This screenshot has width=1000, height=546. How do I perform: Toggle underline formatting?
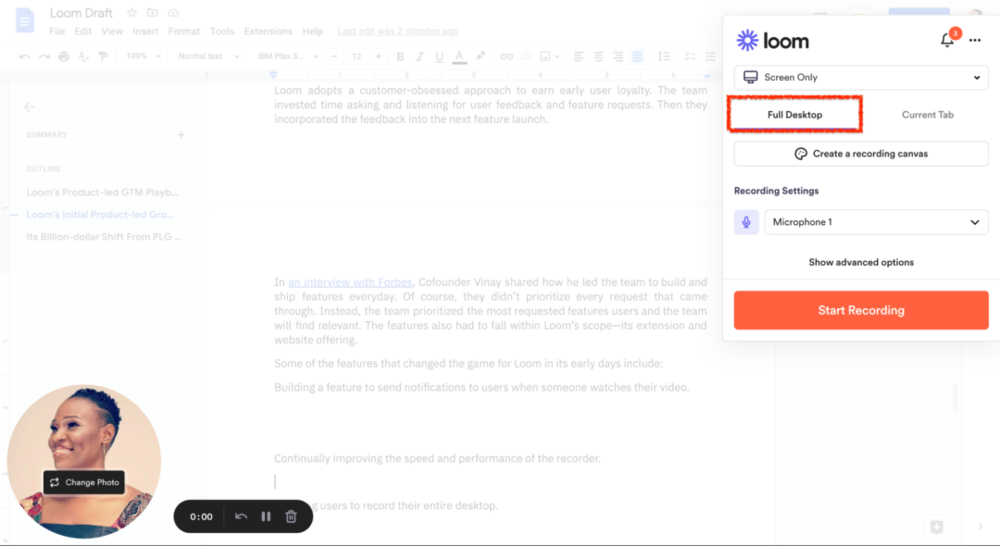click(439, 56)
